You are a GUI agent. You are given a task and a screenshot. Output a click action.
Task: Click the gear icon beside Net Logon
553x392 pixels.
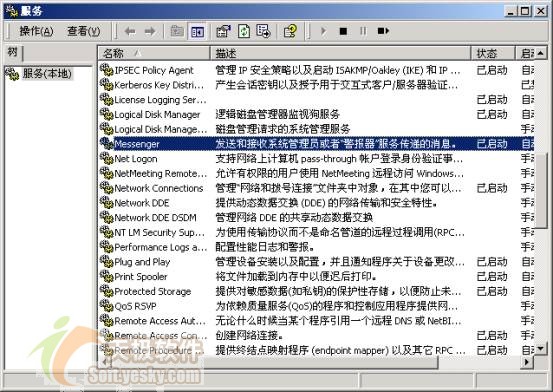pyautogui.click(x=106, y=158)
